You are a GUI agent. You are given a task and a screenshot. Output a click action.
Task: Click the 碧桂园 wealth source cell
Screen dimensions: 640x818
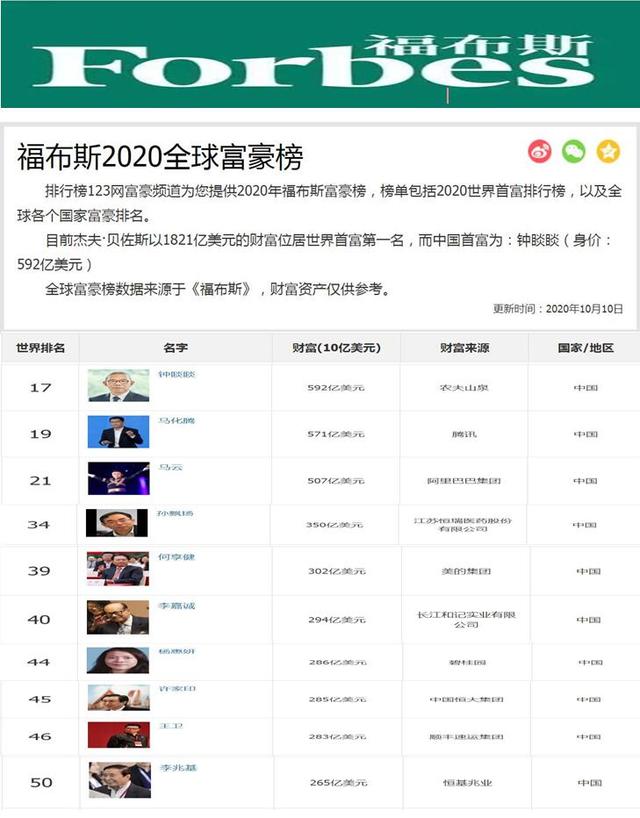(x=467, y=663)
